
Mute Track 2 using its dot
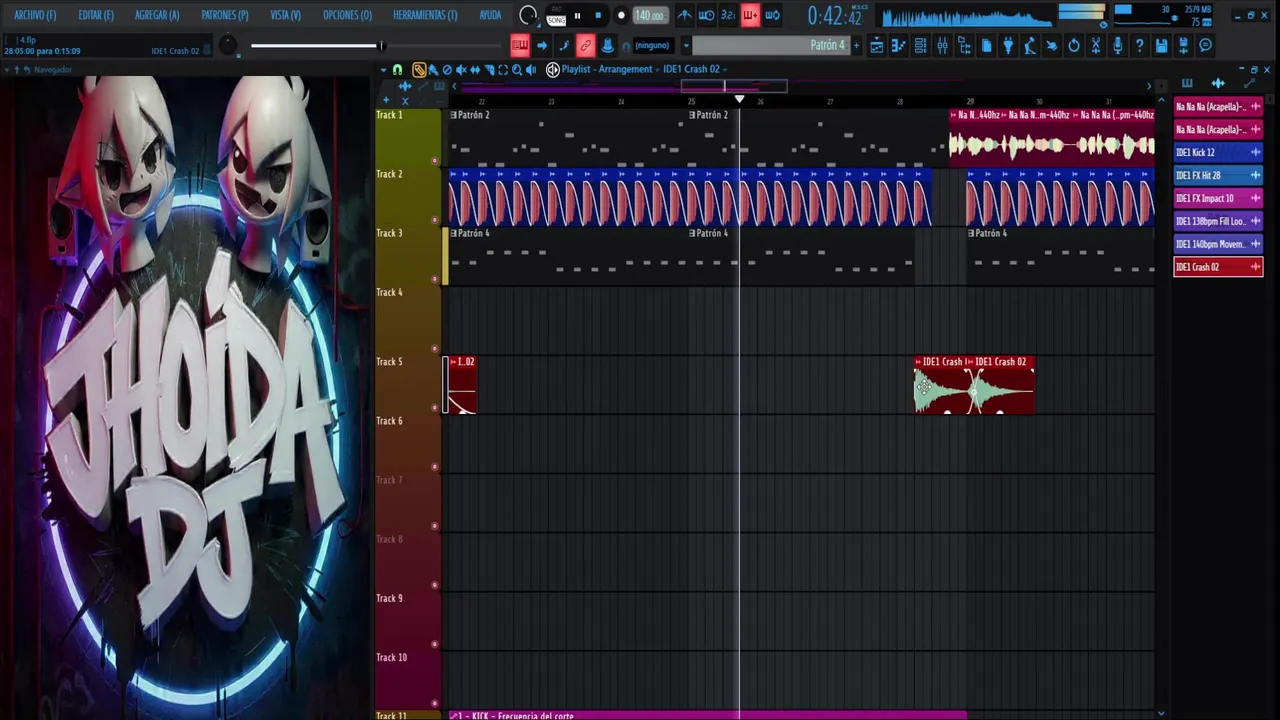coord(434,219)
